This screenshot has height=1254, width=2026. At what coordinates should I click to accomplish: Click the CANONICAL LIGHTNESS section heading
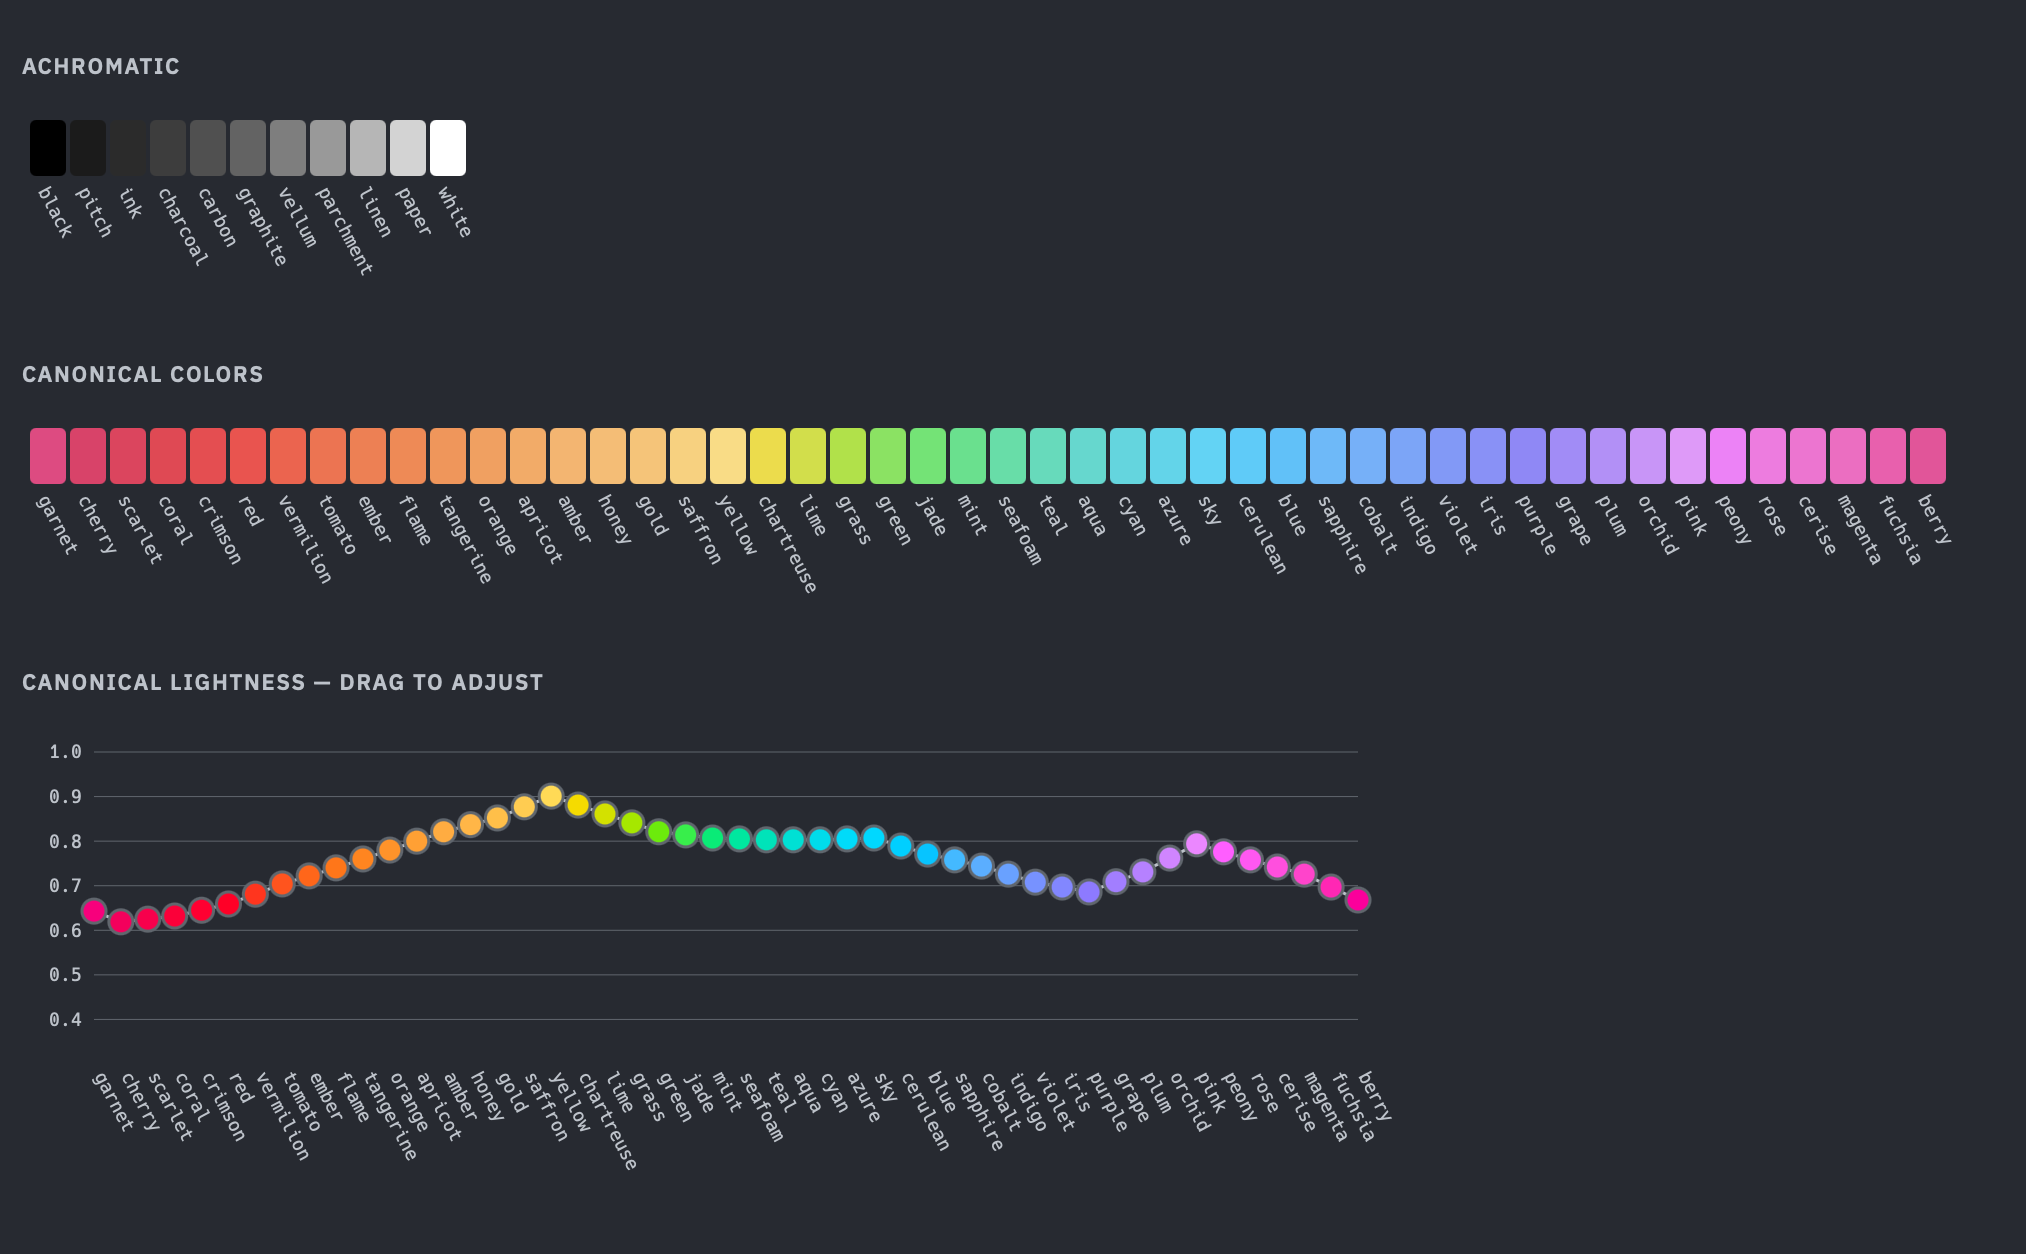tap(282, 682)
